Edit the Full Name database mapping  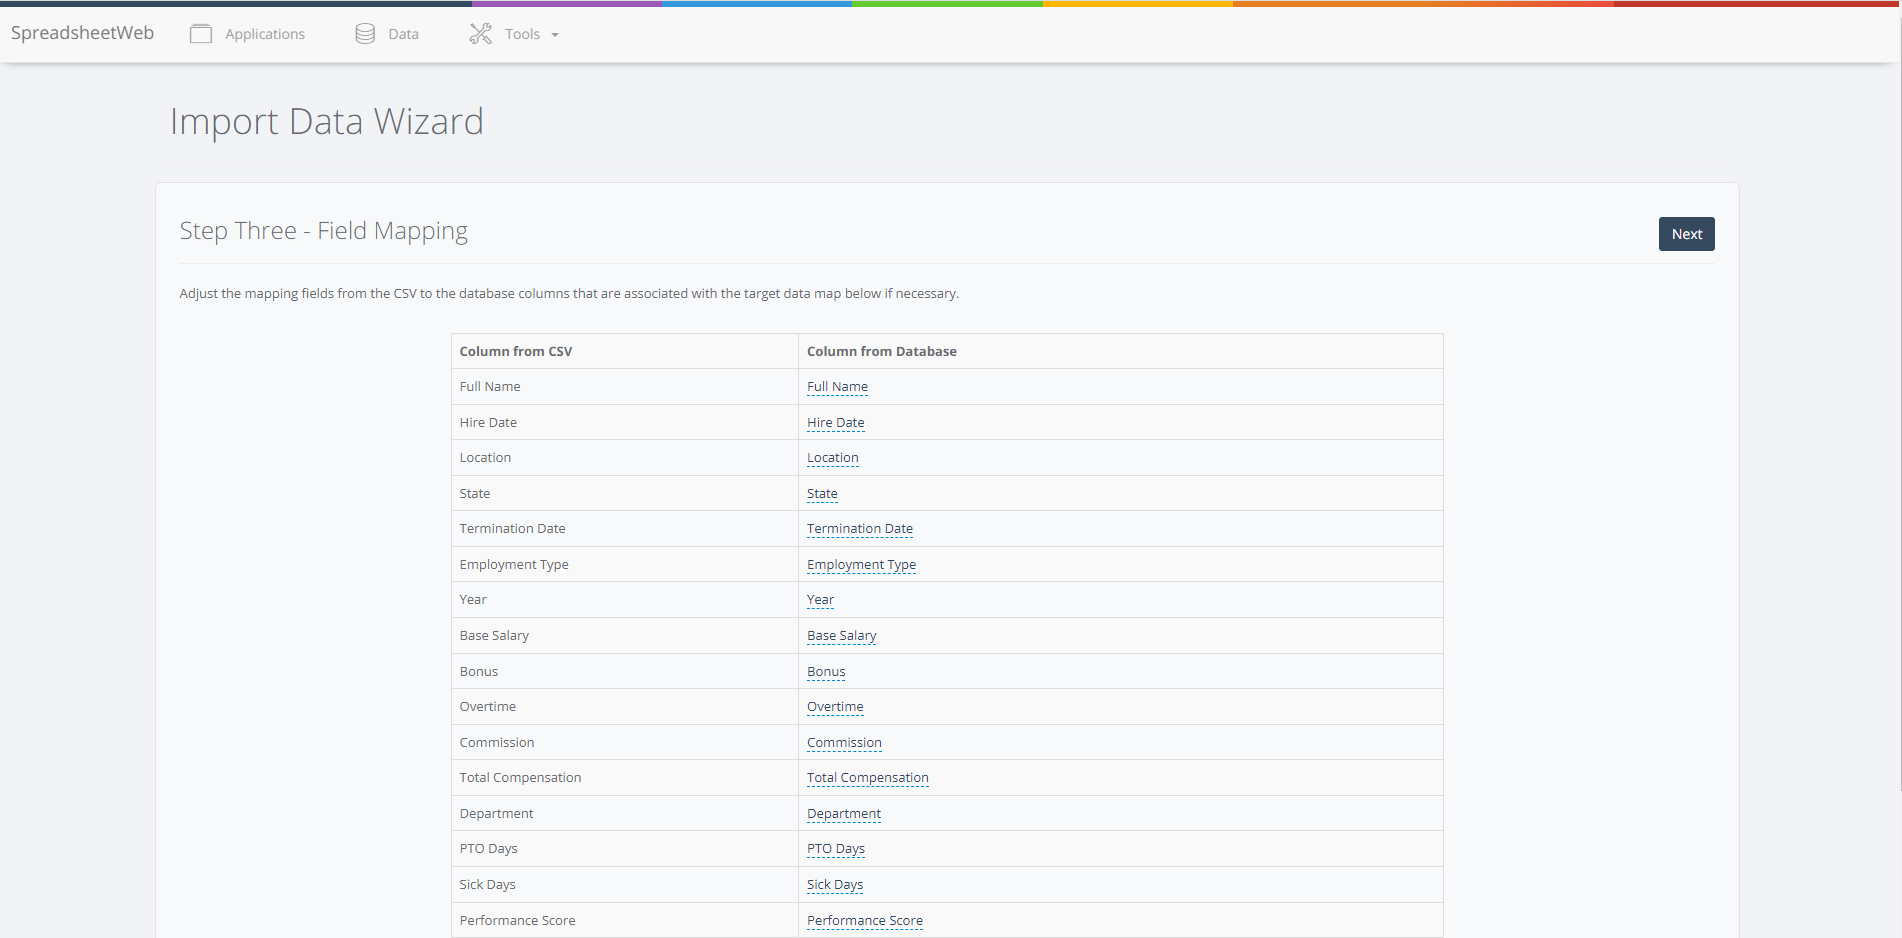click(837, 387)
